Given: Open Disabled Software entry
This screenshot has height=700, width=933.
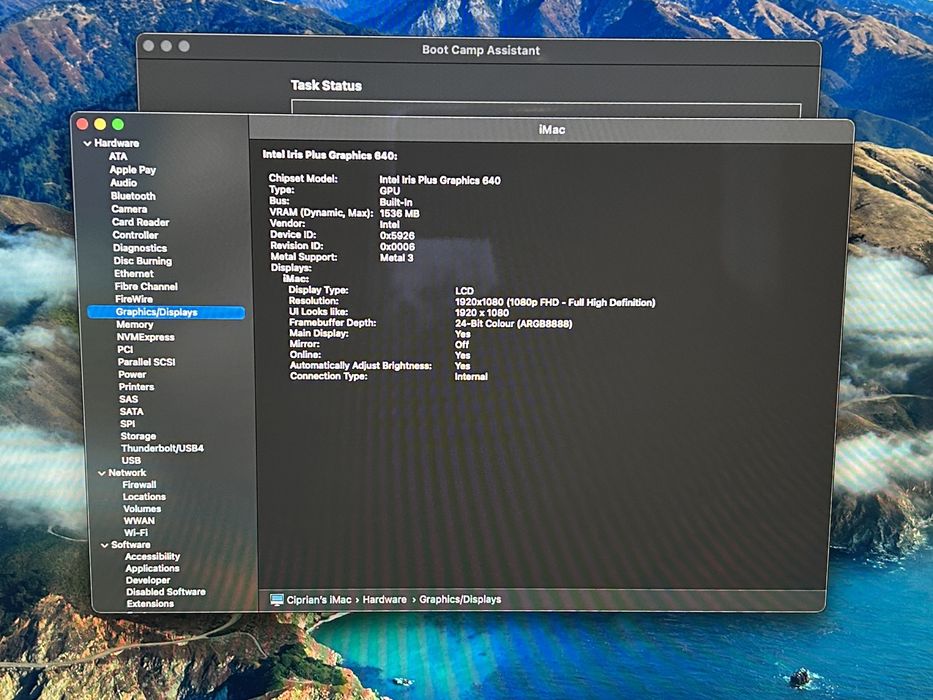Looking at the screenshot, I should [166, 592].
